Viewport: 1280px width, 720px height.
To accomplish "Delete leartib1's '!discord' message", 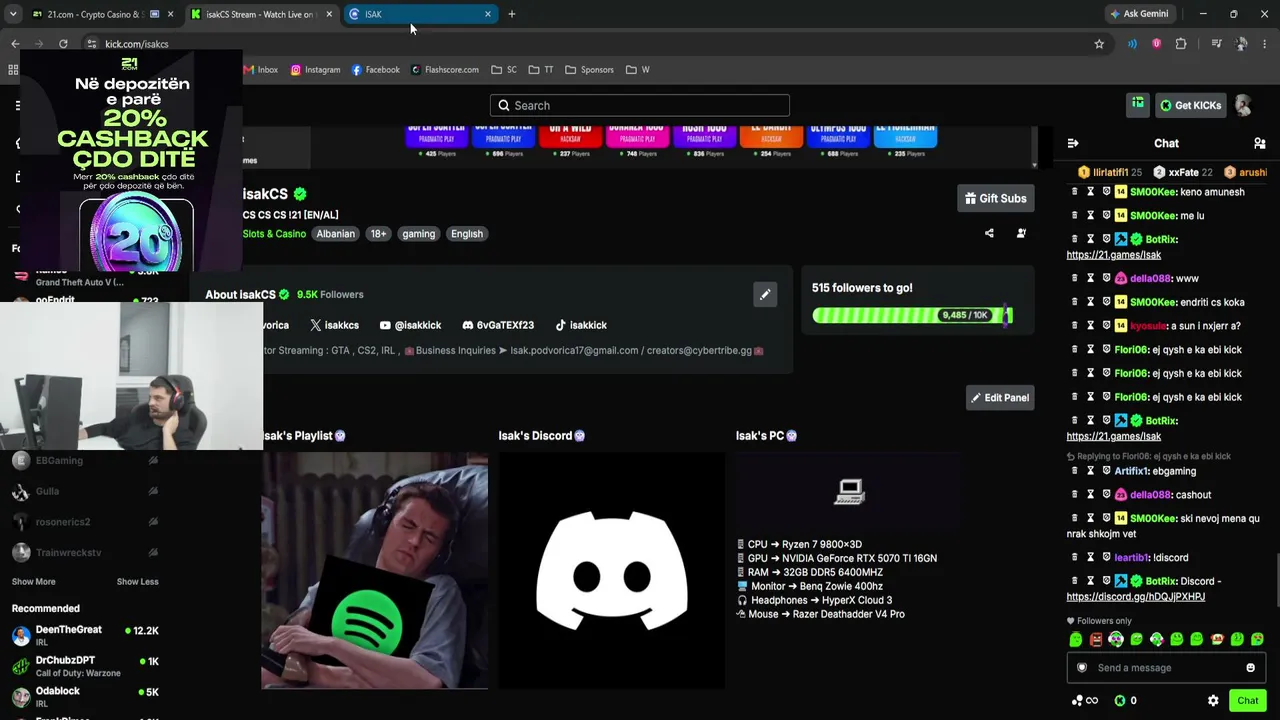I will [x=1075, y=557].
